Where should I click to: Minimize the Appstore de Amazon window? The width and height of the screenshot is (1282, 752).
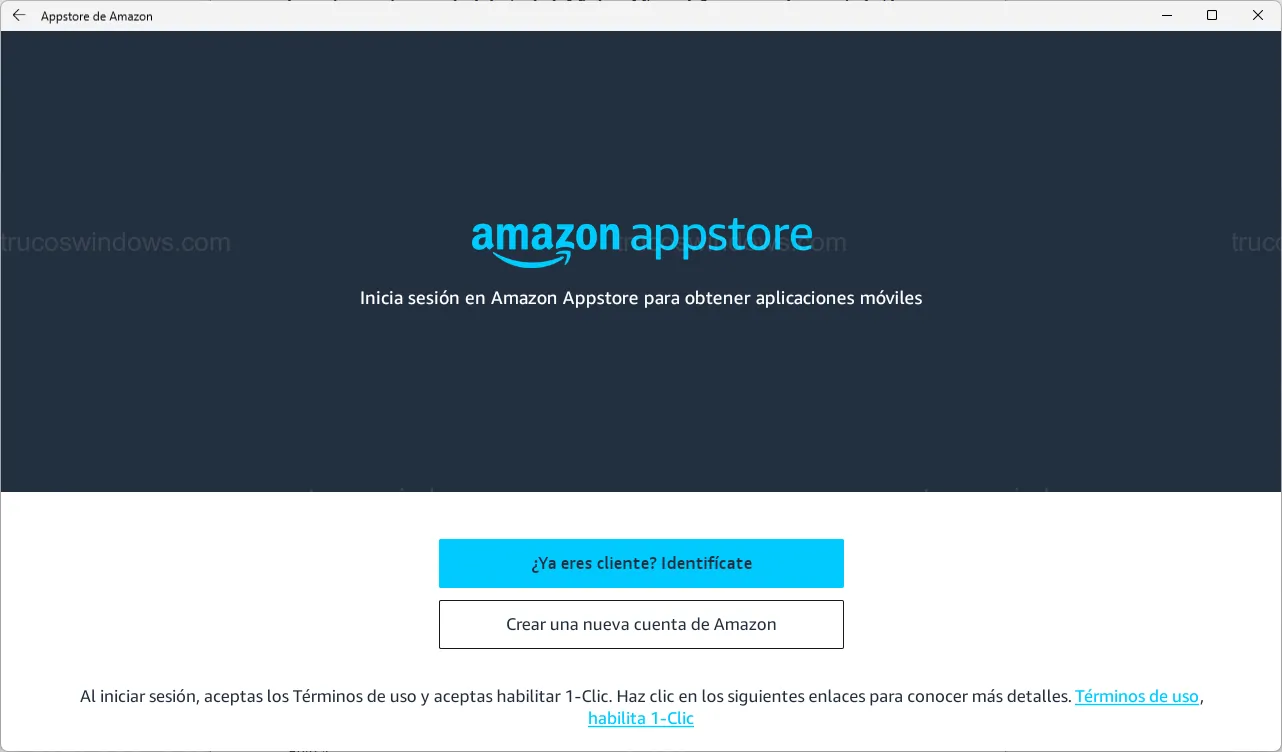click(1166, 16)
